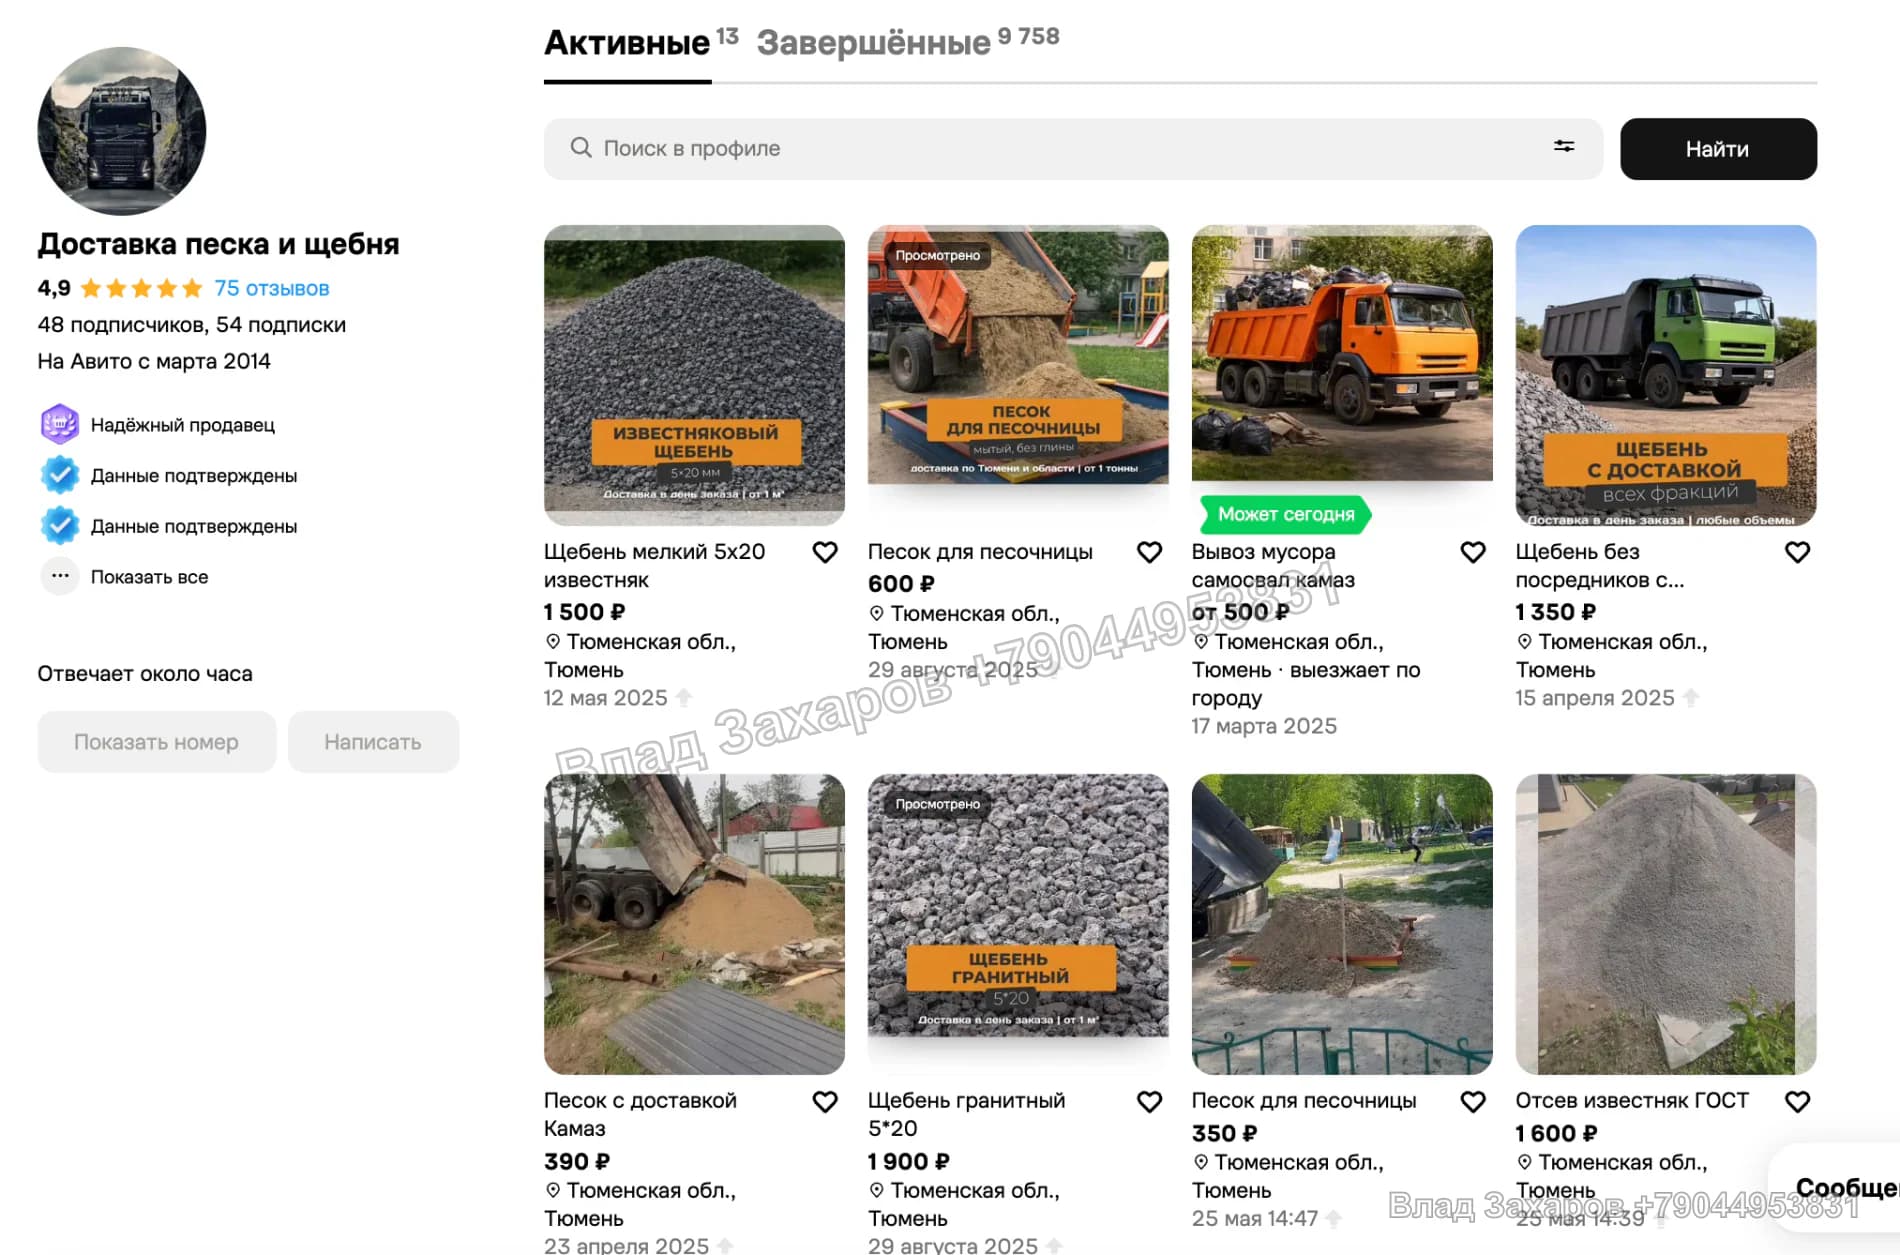Favorite the Щебень без посредников listing
The width and height of the screenshot is (1900, 1255).
[1797, 552]
